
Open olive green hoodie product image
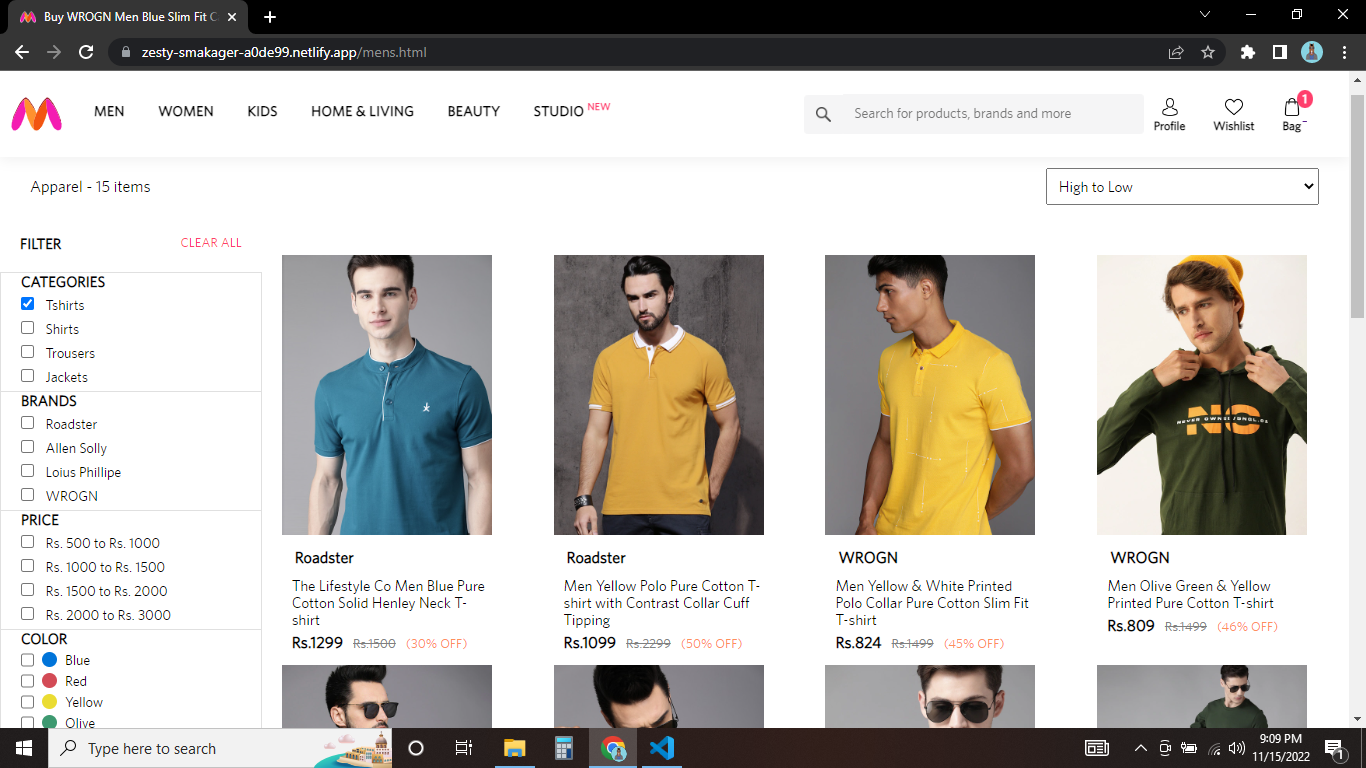point(1202,395)
